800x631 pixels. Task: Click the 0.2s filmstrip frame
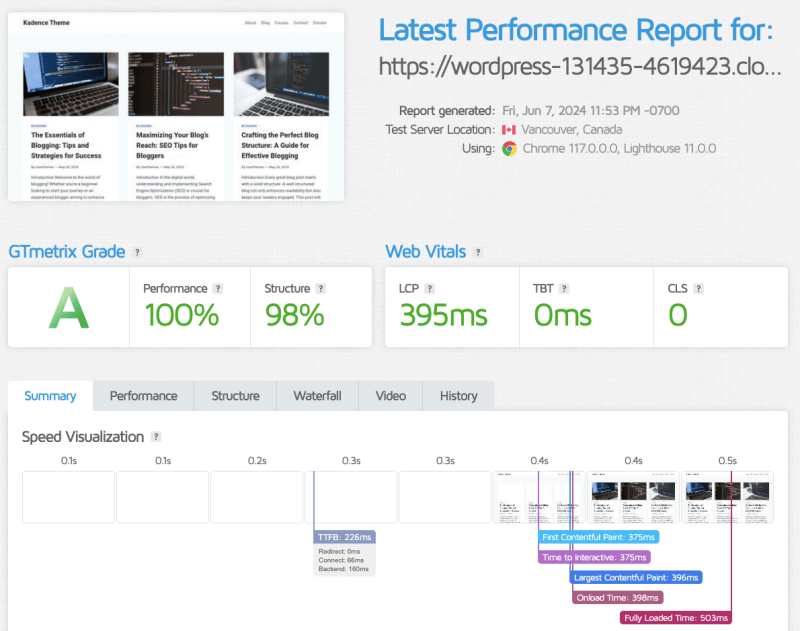pyautogui.click(x=257, y=497)
